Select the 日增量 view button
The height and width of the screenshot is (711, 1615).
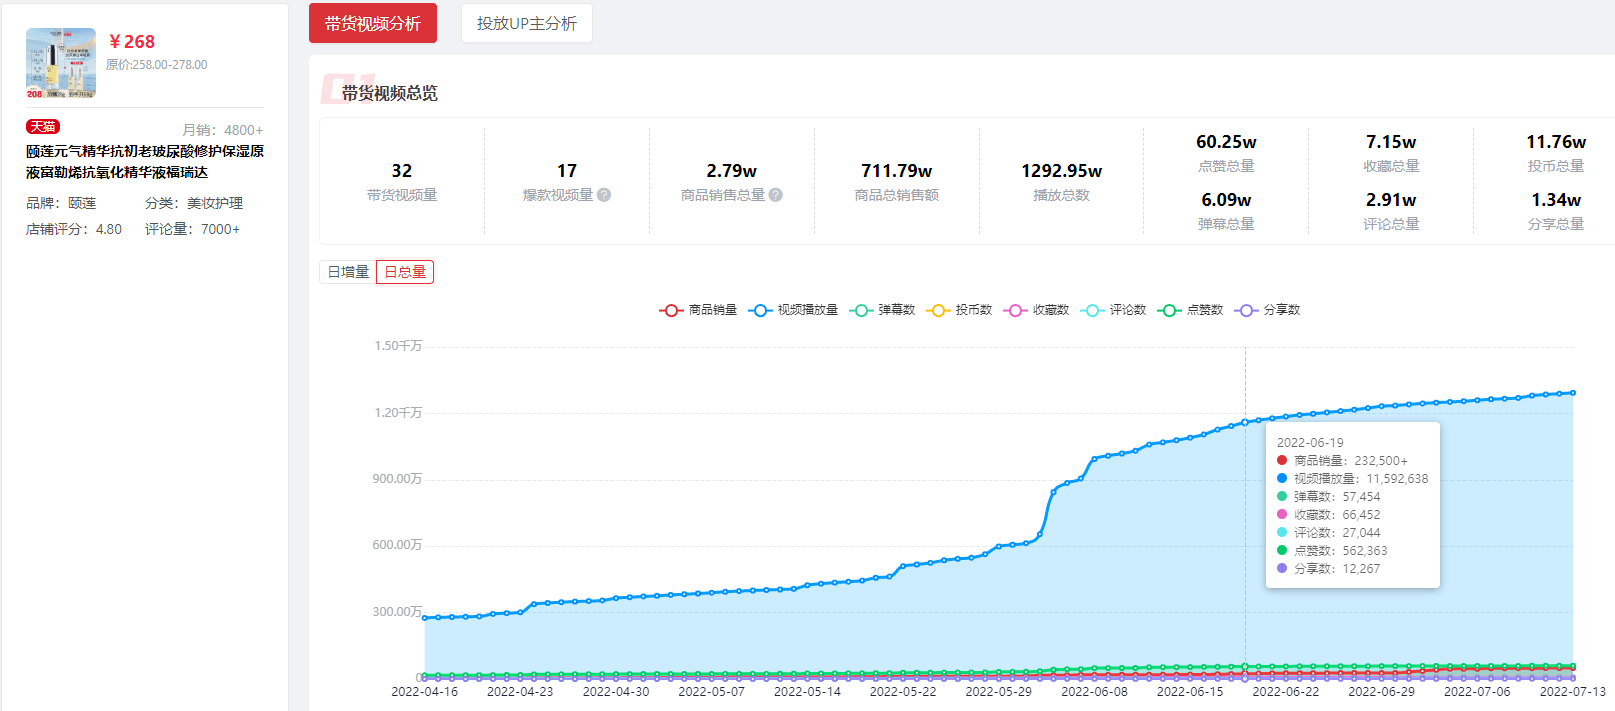[348, 272]
